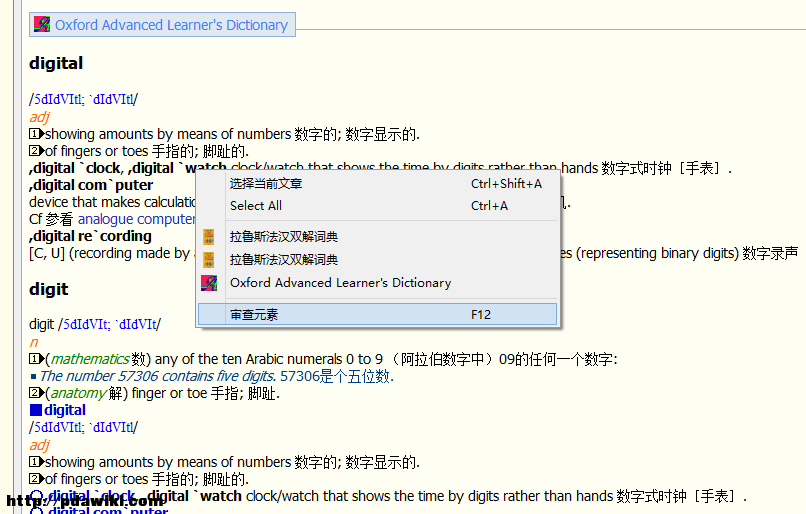Follow the 'analogue computer' cross-reference link
The width and height of the screenshot is (806, 514).
[x=137, y=219]
